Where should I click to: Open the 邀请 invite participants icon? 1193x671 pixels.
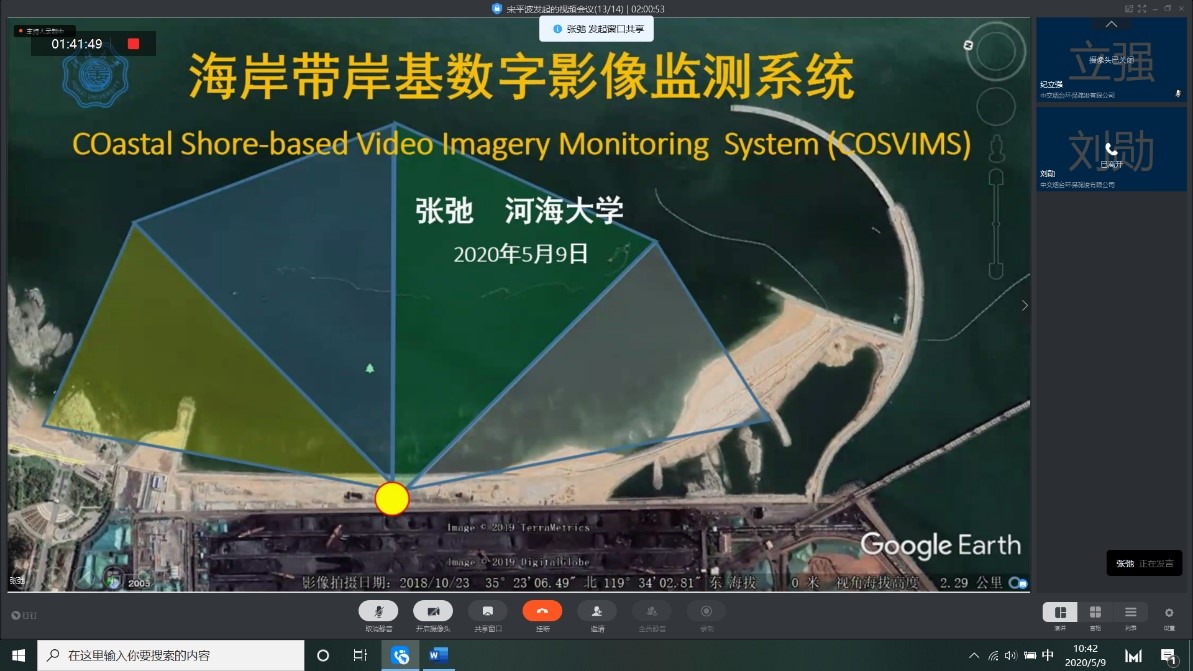click(597, 611)
